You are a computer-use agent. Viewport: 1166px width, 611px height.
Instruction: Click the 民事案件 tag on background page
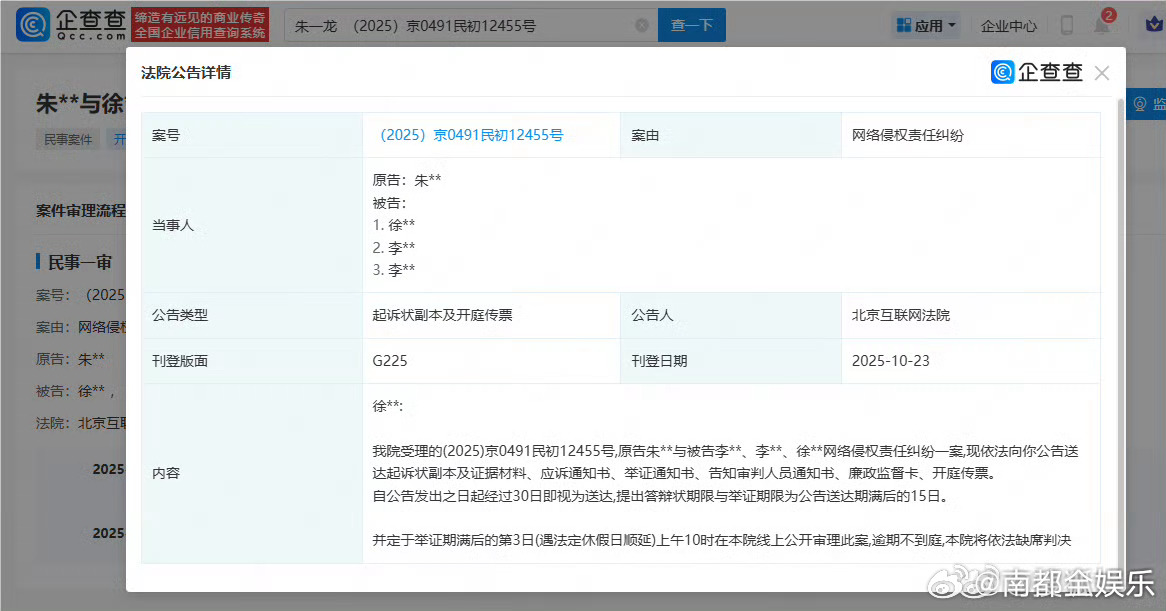[x=68, y=139]
